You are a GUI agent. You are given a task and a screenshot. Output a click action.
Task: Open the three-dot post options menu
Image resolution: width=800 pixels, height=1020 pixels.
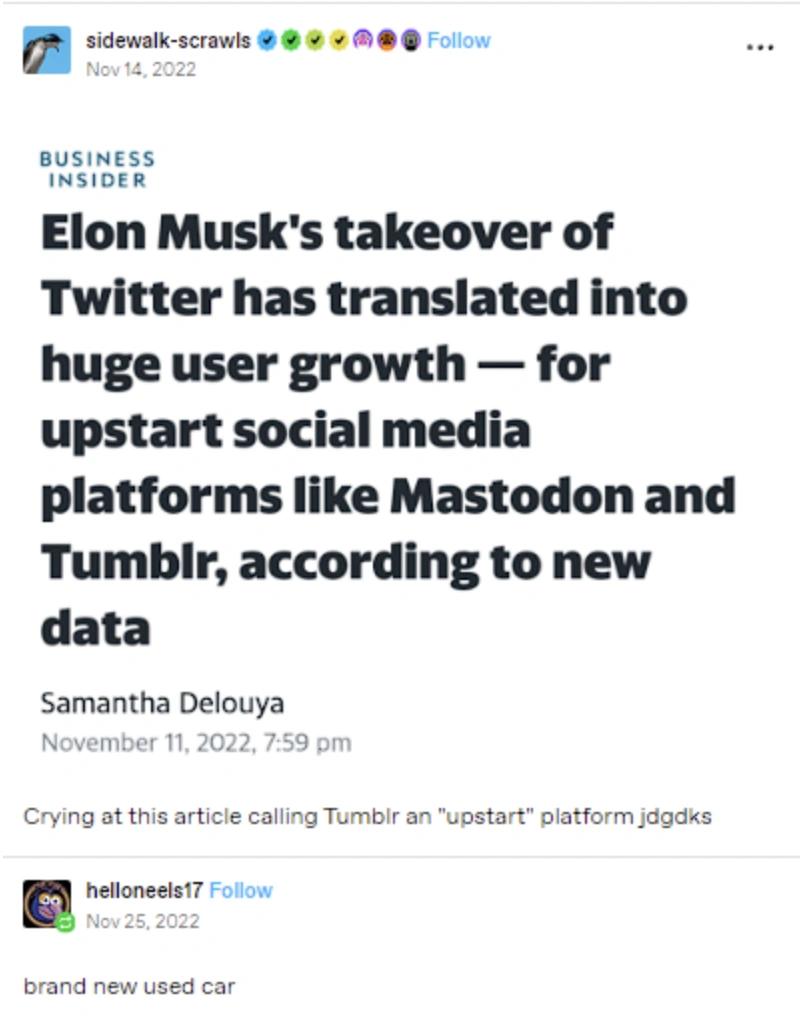760,47
